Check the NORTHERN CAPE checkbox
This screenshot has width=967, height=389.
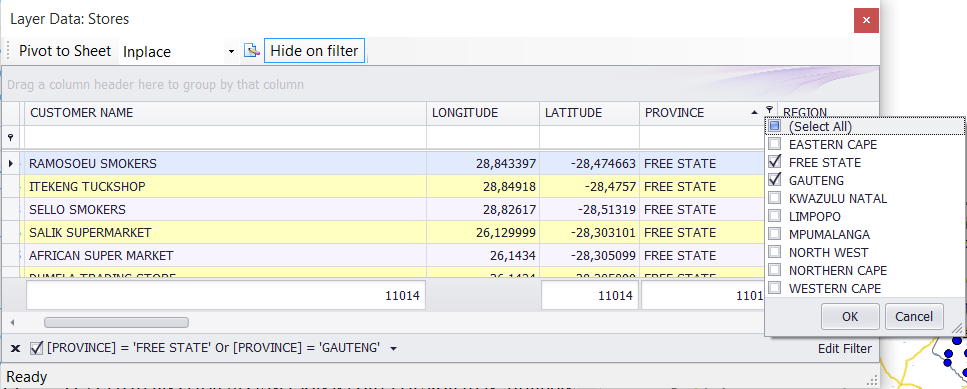(x=775, y=270)
